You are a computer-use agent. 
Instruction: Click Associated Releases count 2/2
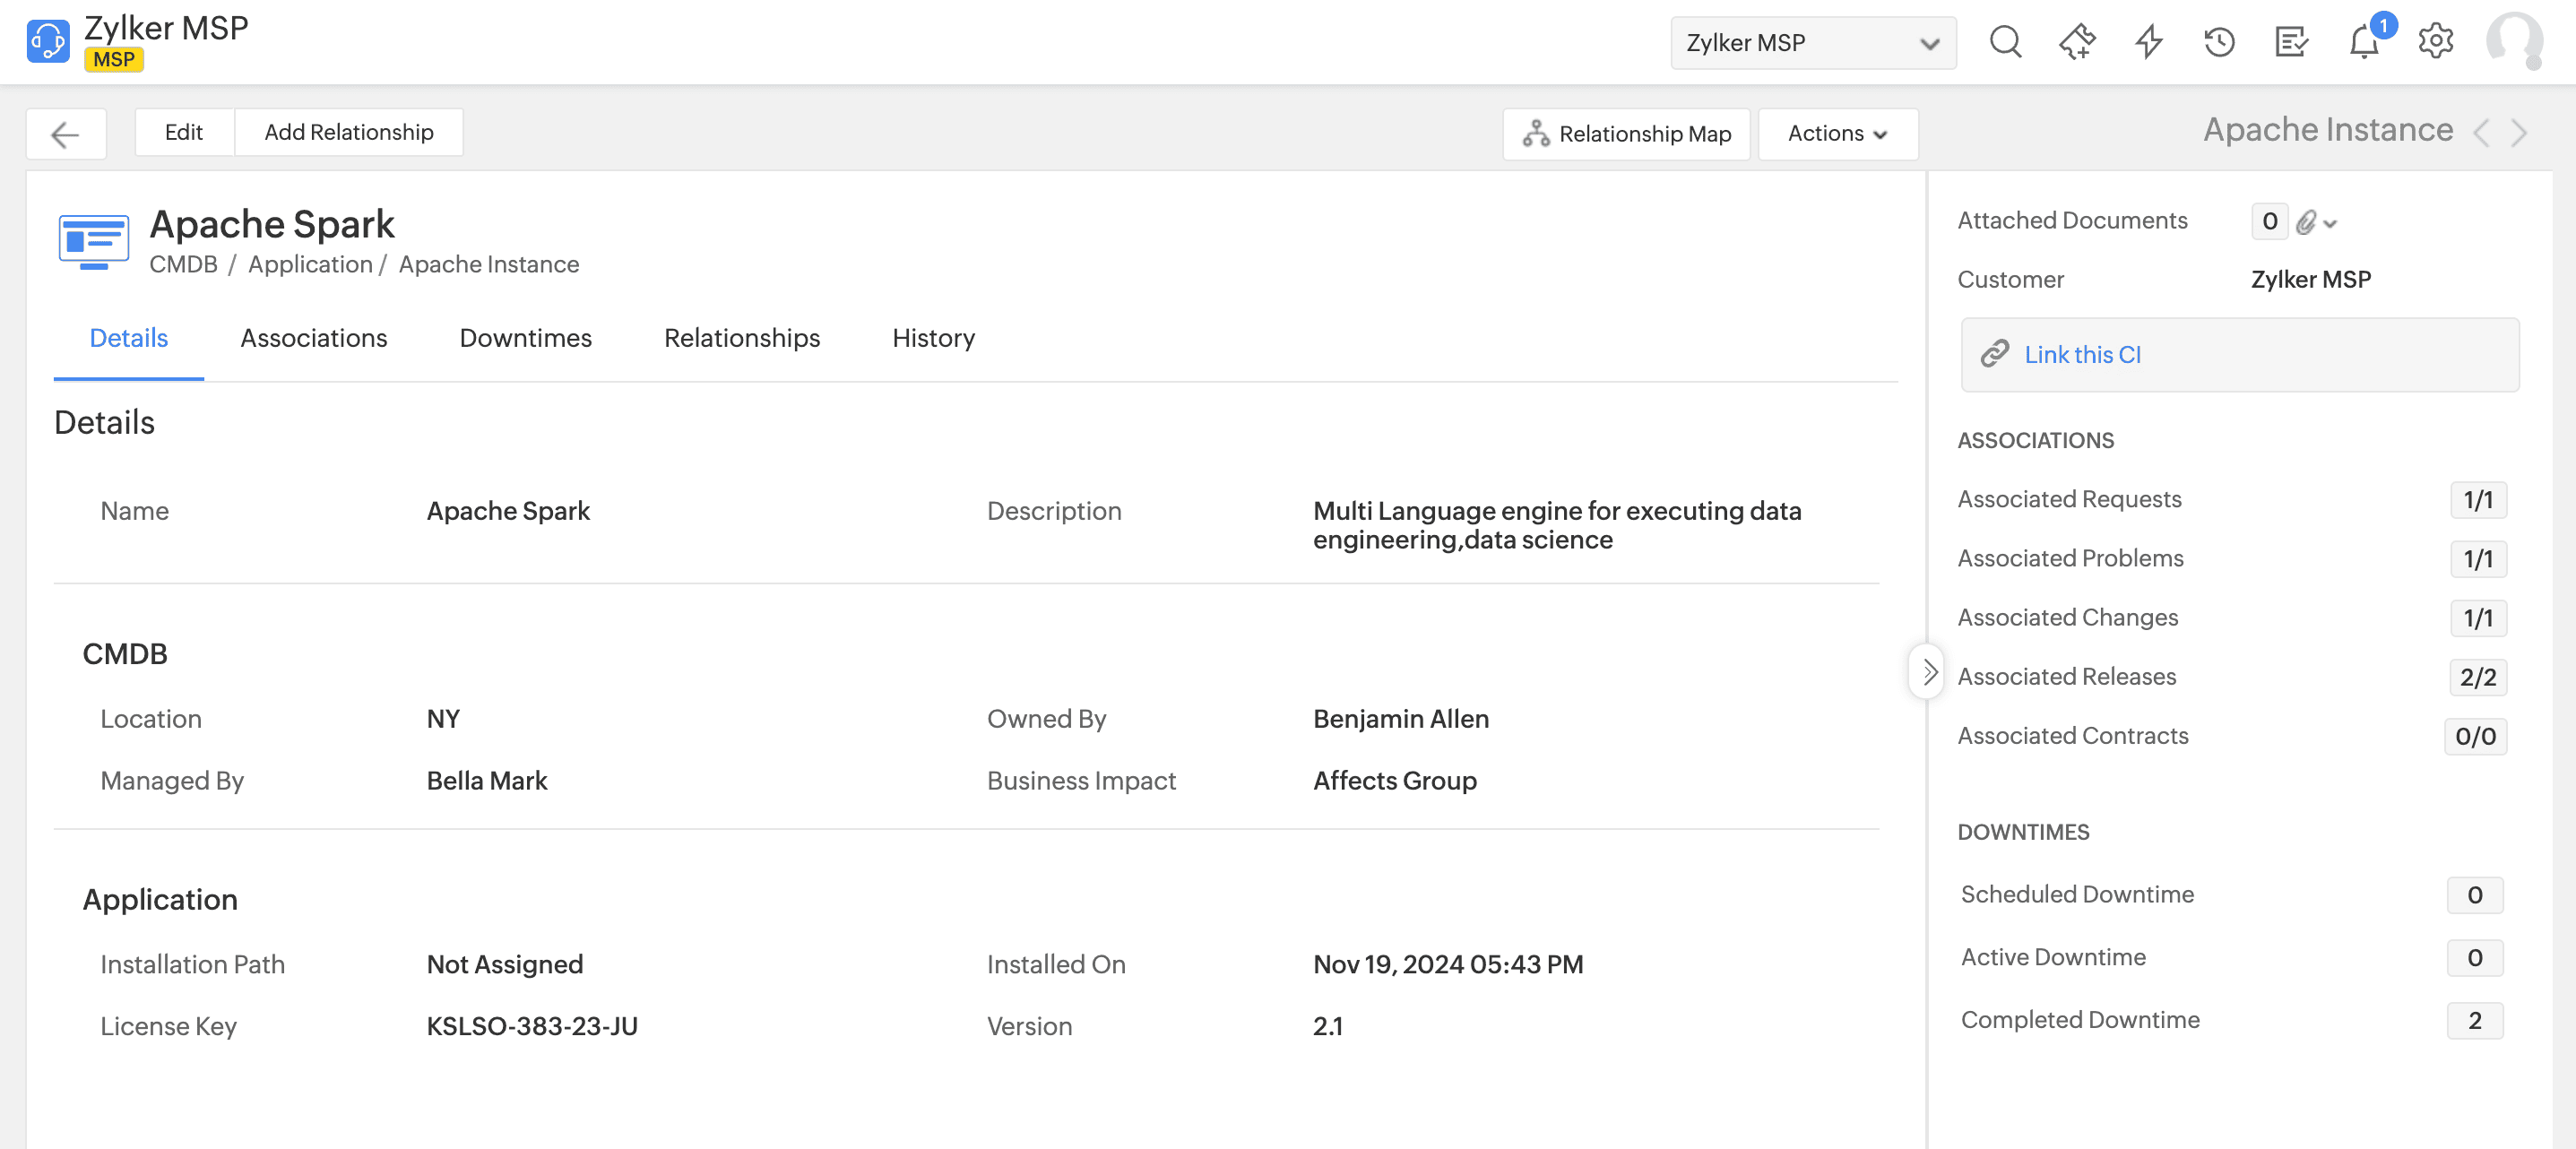click(2477, 677)
